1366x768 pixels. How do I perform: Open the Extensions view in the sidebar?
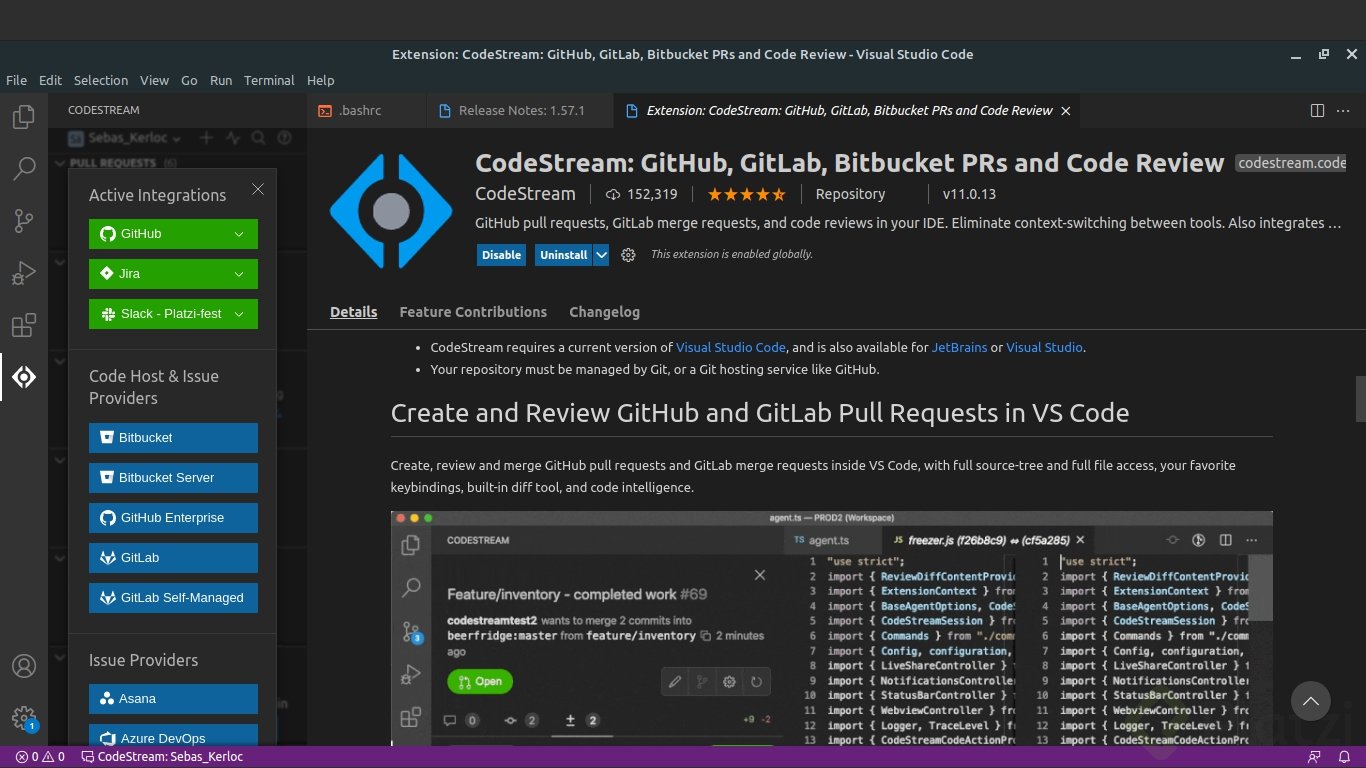coord(24,324)
